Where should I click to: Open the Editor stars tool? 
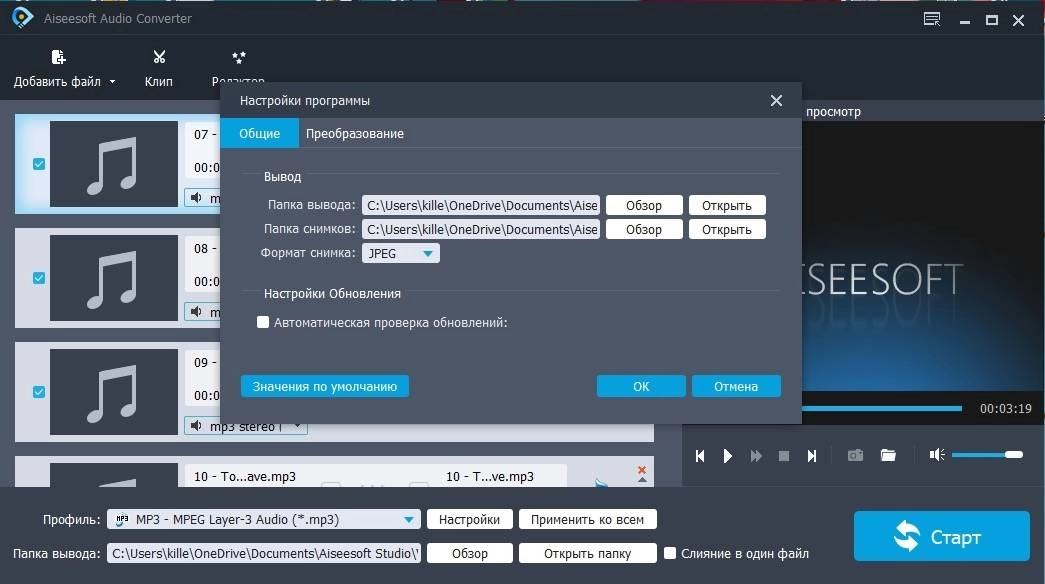pyautogui.click(x=238, y=58)
